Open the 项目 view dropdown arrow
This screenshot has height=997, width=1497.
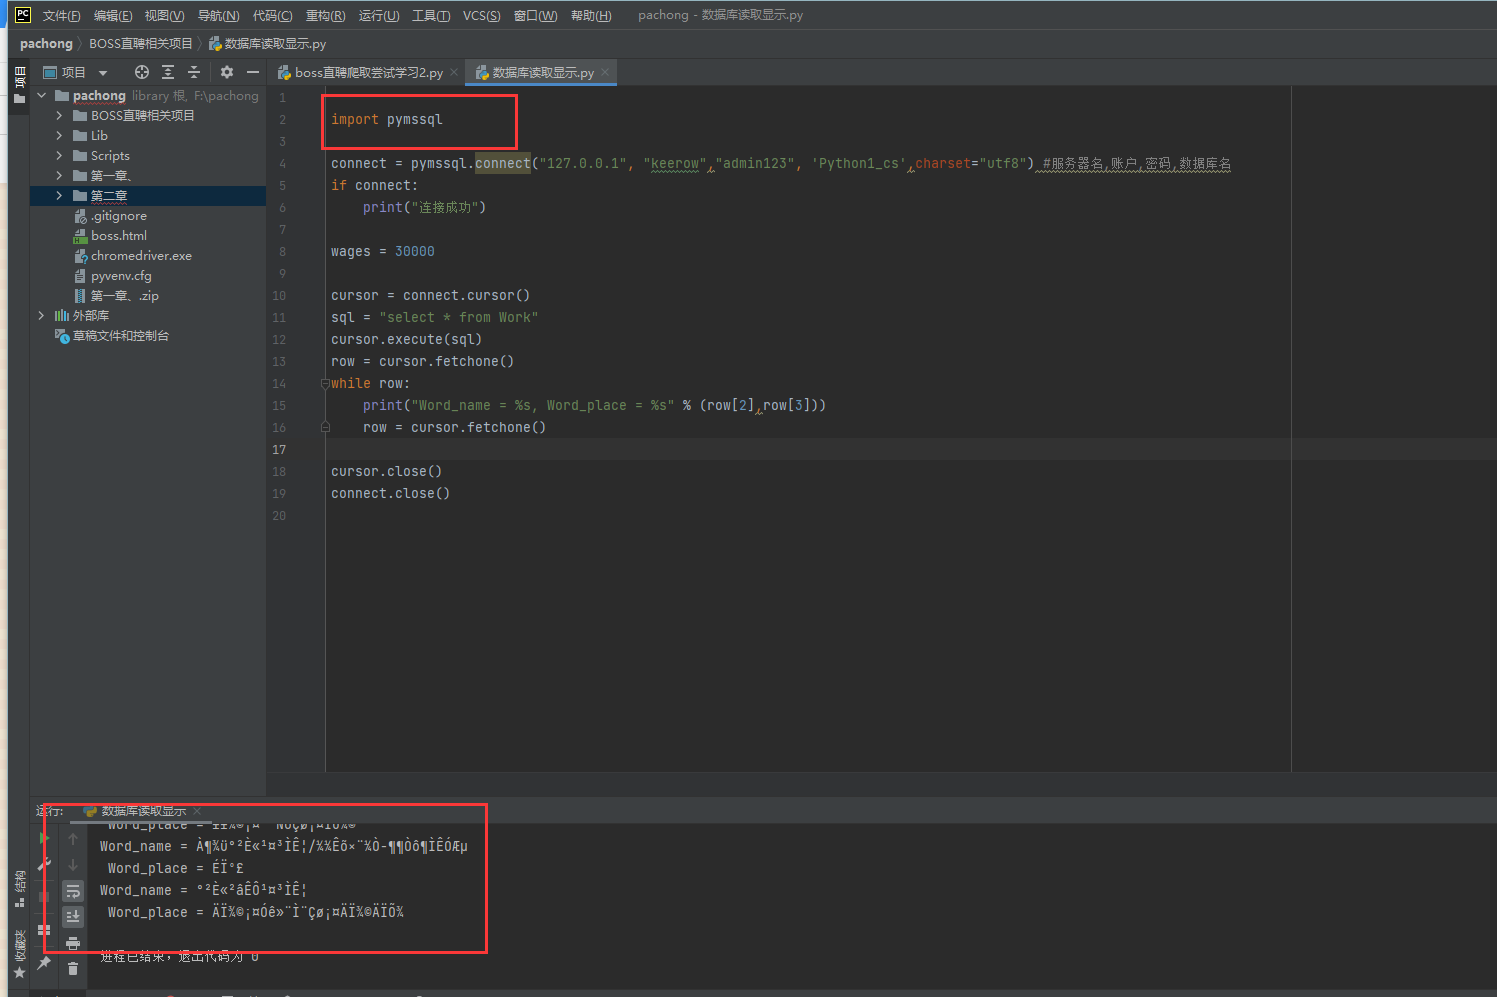coord(103,73)
